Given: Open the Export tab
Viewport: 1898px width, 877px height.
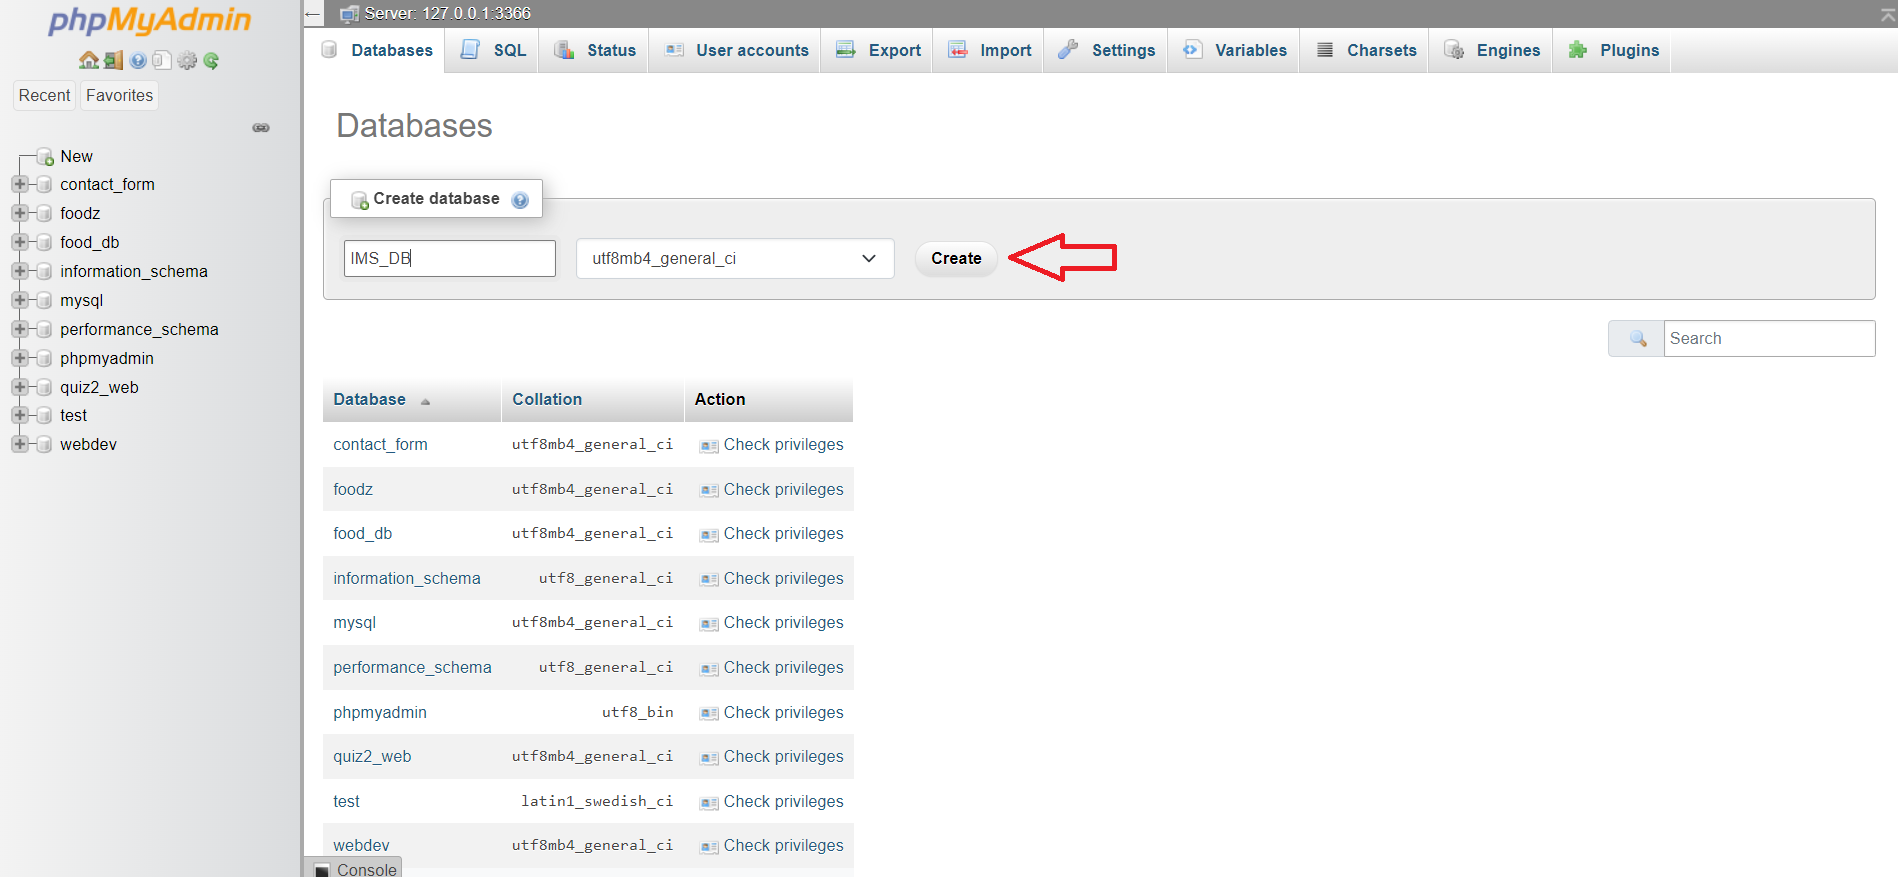Looking at the screenshot, I should [877, 50].
